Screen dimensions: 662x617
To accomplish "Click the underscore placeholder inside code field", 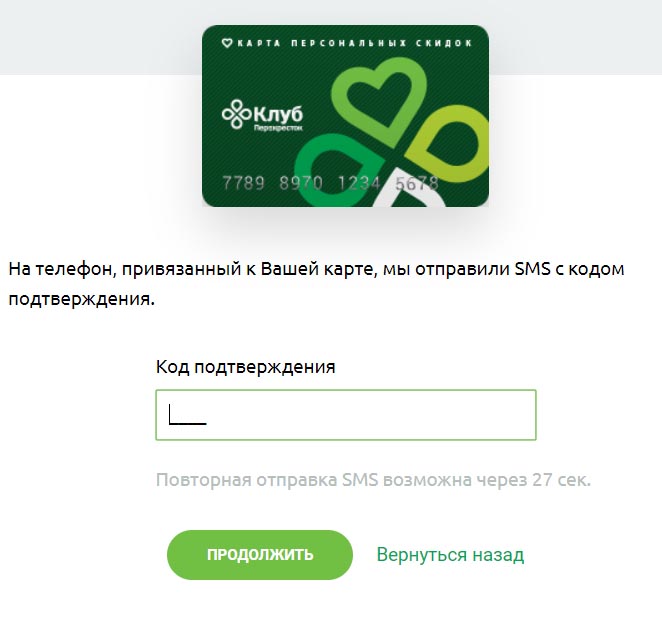I will click(188, 415).
